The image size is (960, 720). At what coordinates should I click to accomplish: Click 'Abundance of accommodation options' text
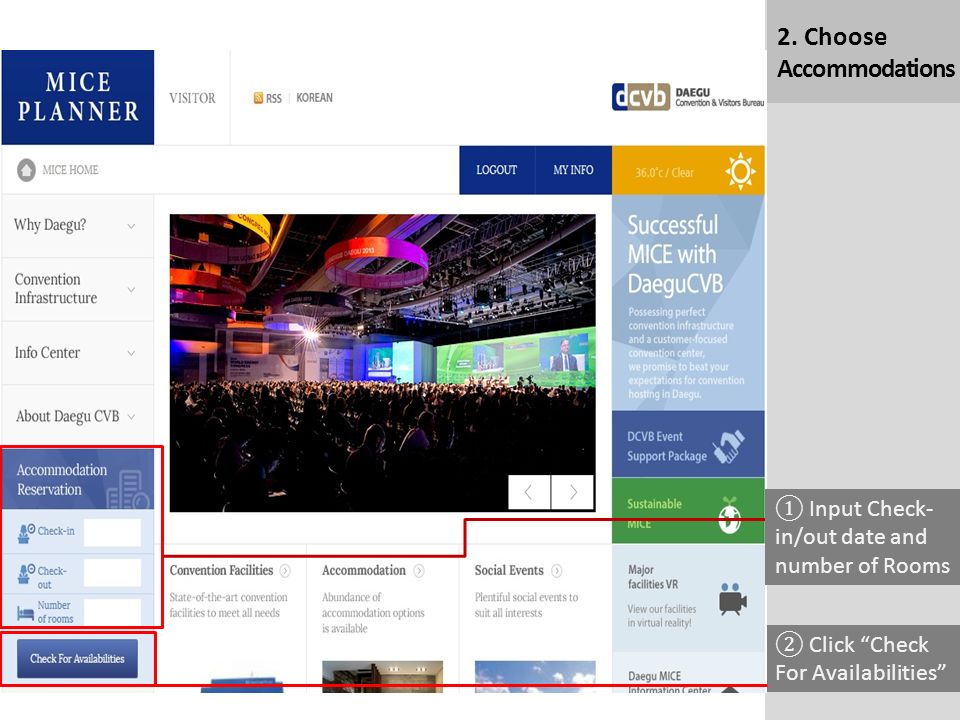373,613
